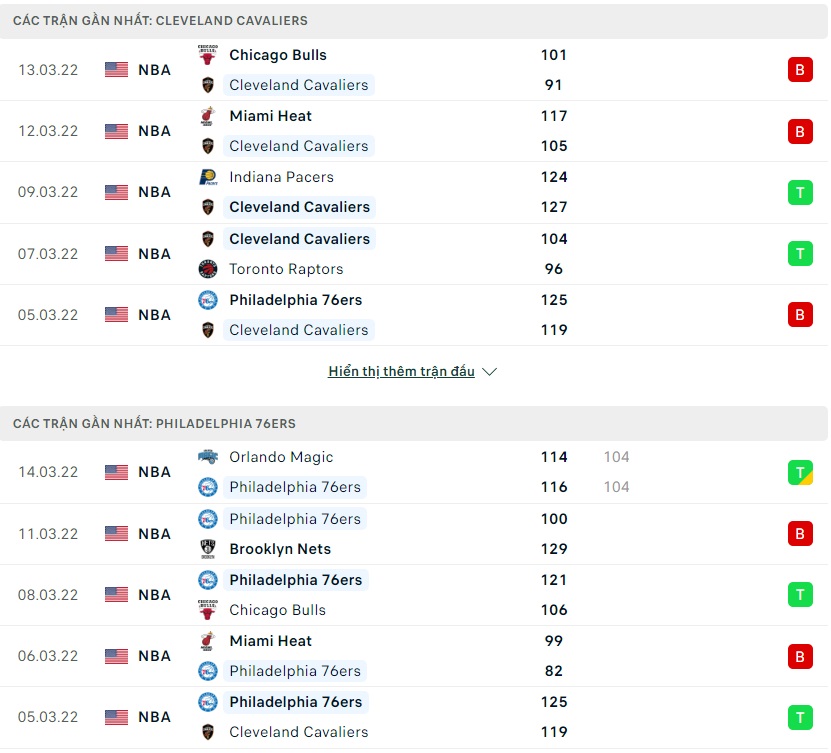831x753 pixels.
Task: Click the Indiana Pacers logo icon
Action: pos(208,177)
